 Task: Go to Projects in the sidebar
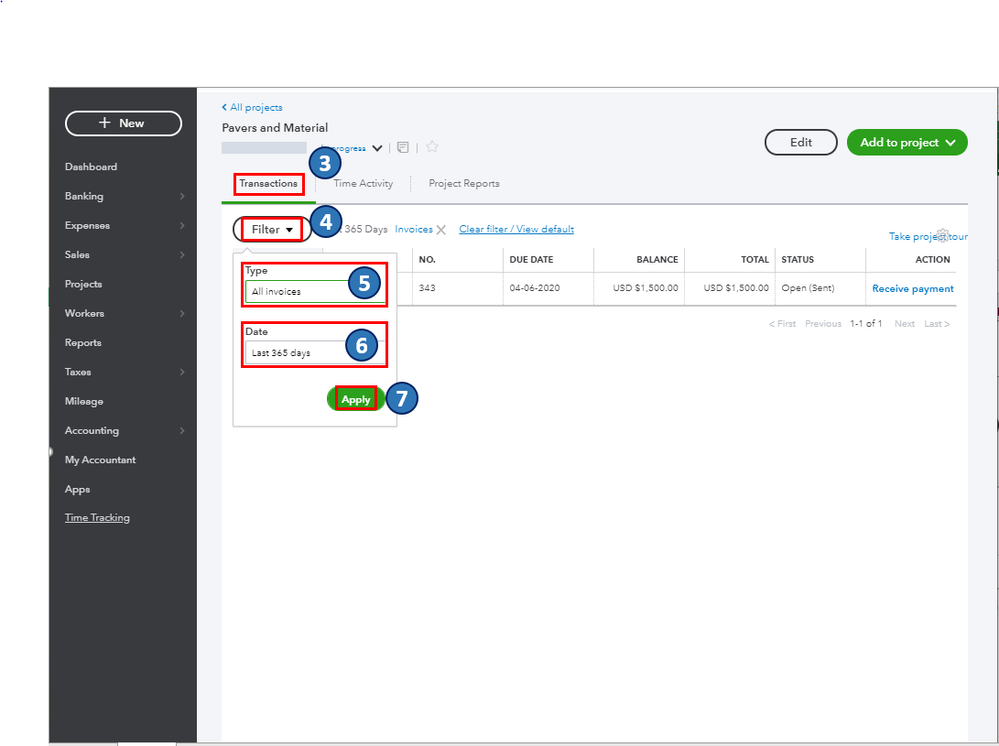[83, 284]
